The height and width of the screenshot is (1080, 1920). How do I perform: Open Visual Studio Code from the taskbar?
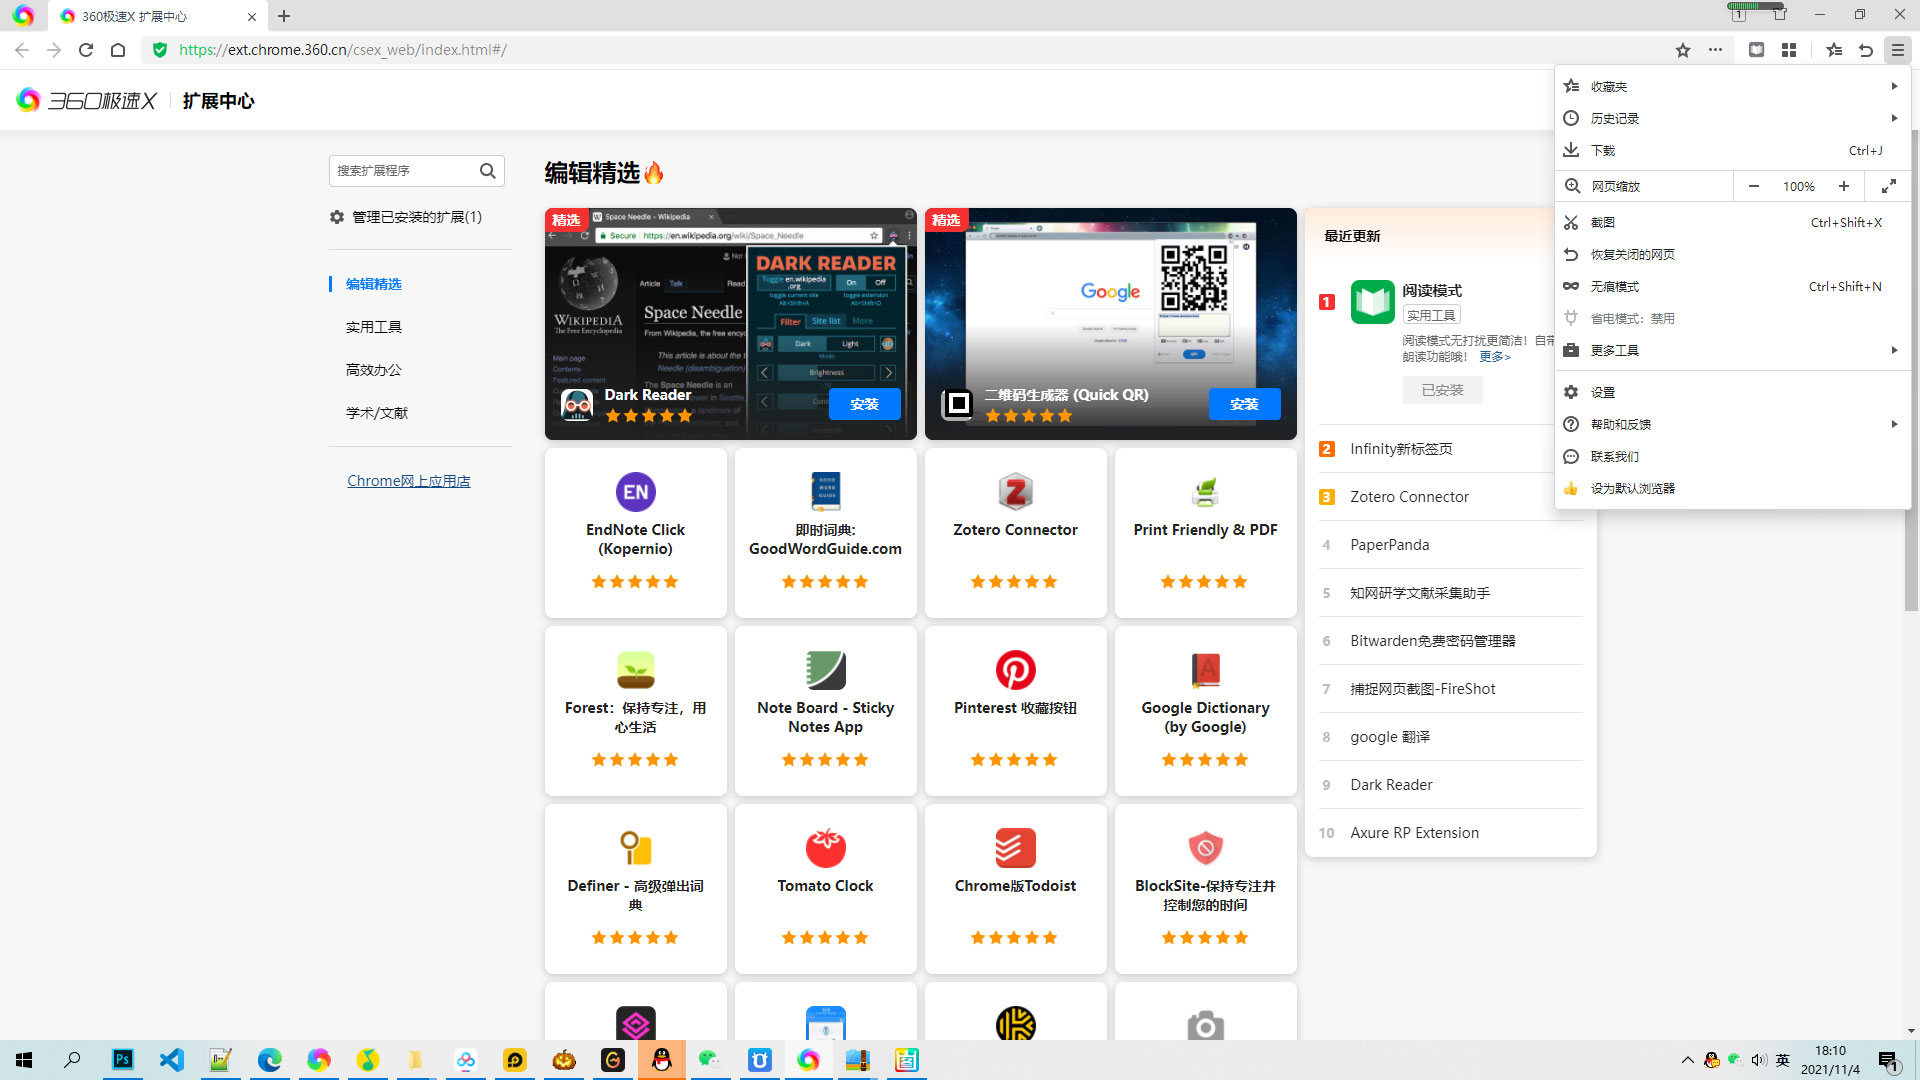(171, 1060)
